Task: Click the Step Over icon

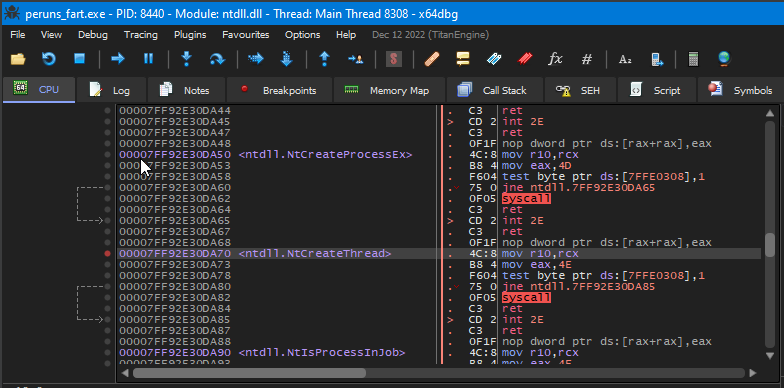Action: (217, 59)
